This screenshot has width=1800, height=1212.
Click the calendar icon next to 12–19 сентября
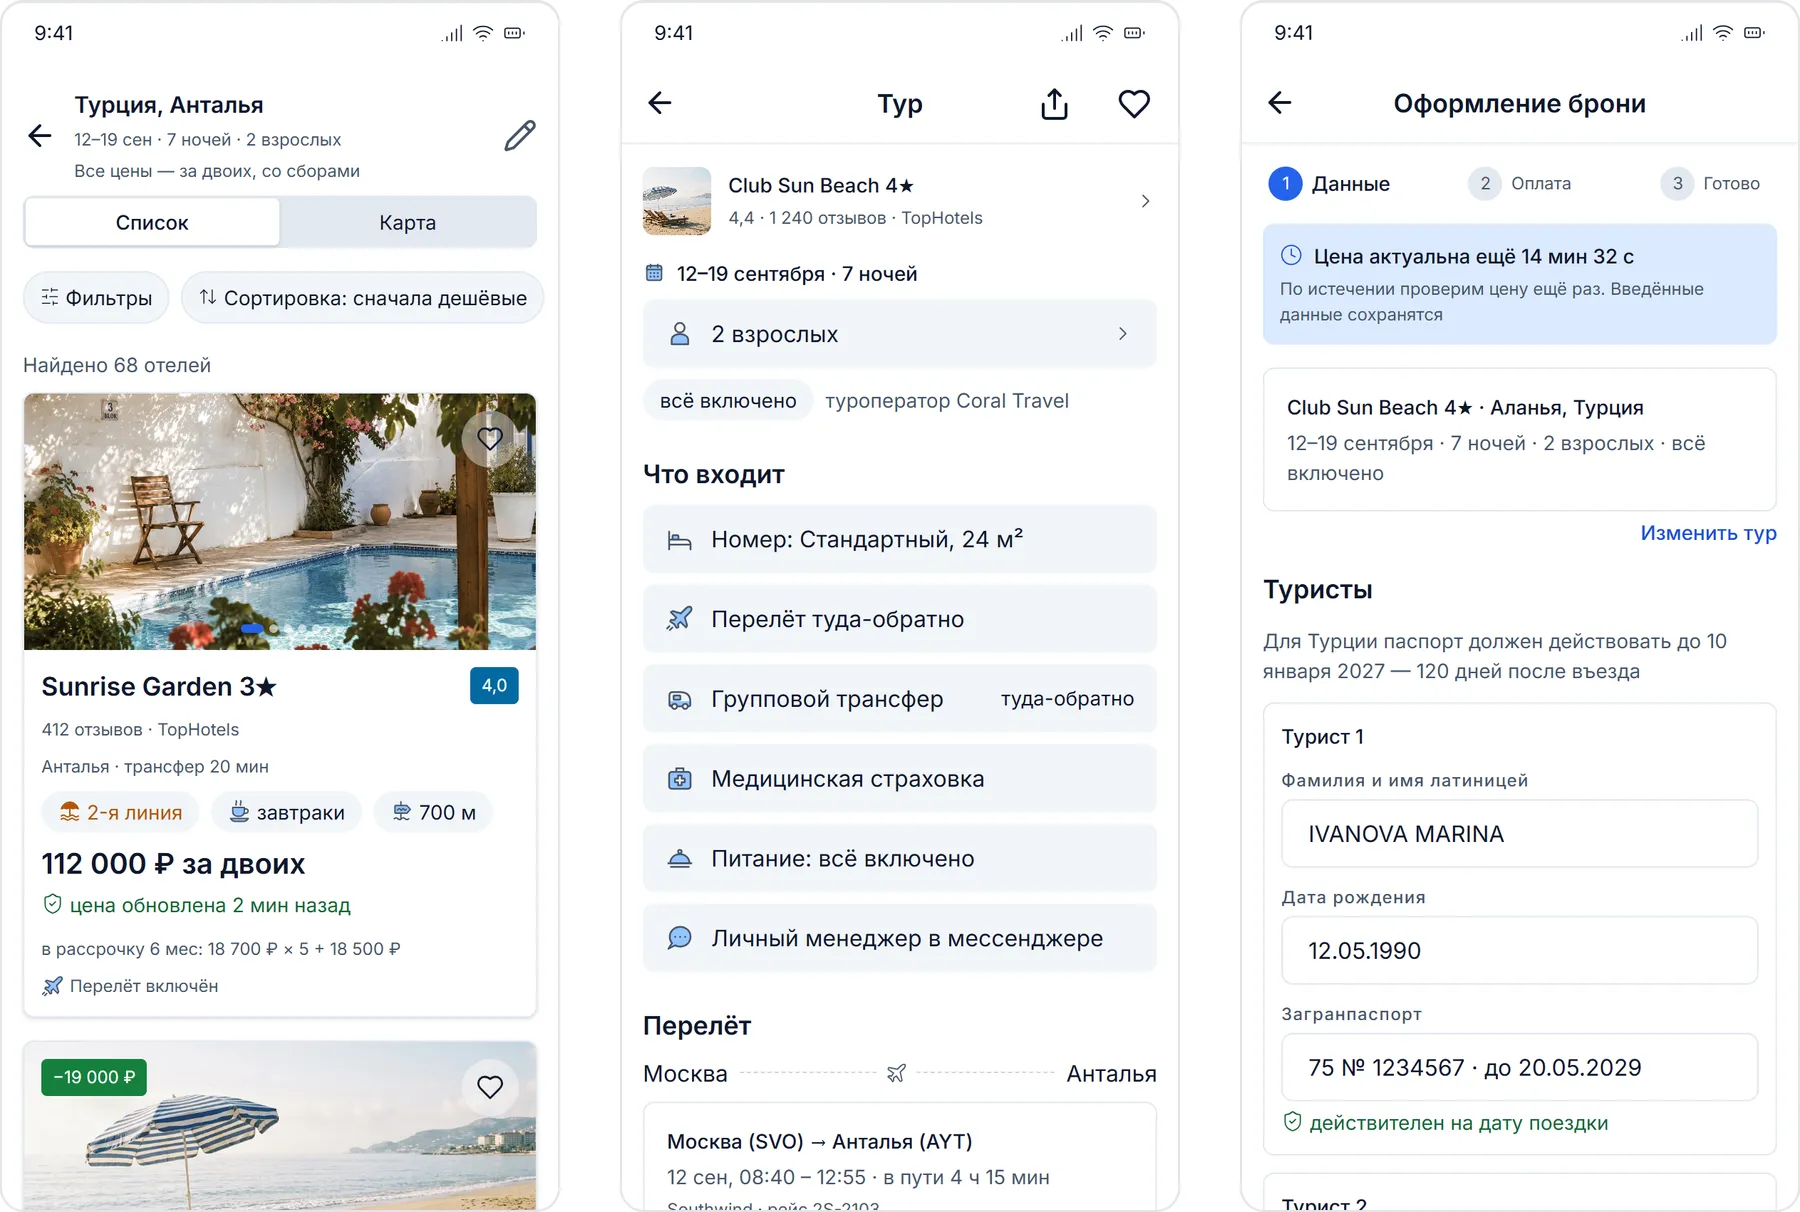point(654,273)
